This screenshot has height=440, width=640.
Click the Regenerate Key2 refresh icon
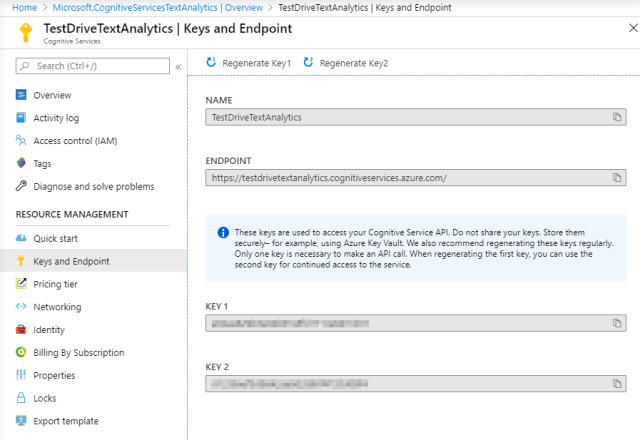[x=308, y=62]
